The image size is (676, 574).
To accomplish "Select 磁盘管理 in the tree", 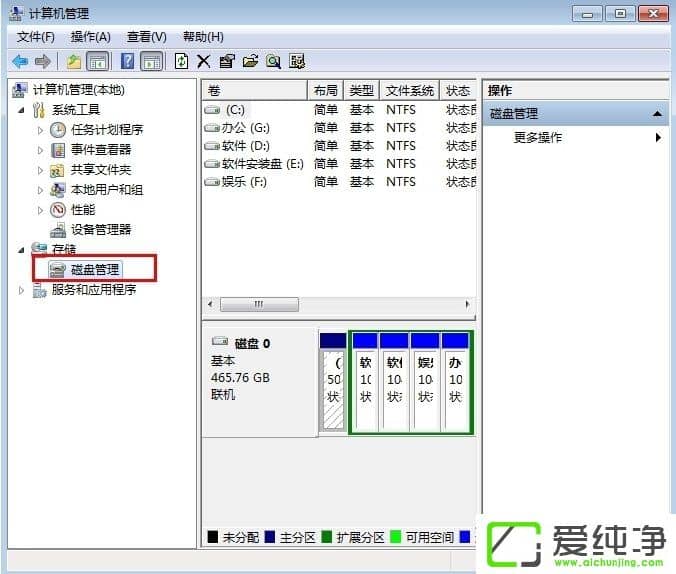I will tap(95, 270).
